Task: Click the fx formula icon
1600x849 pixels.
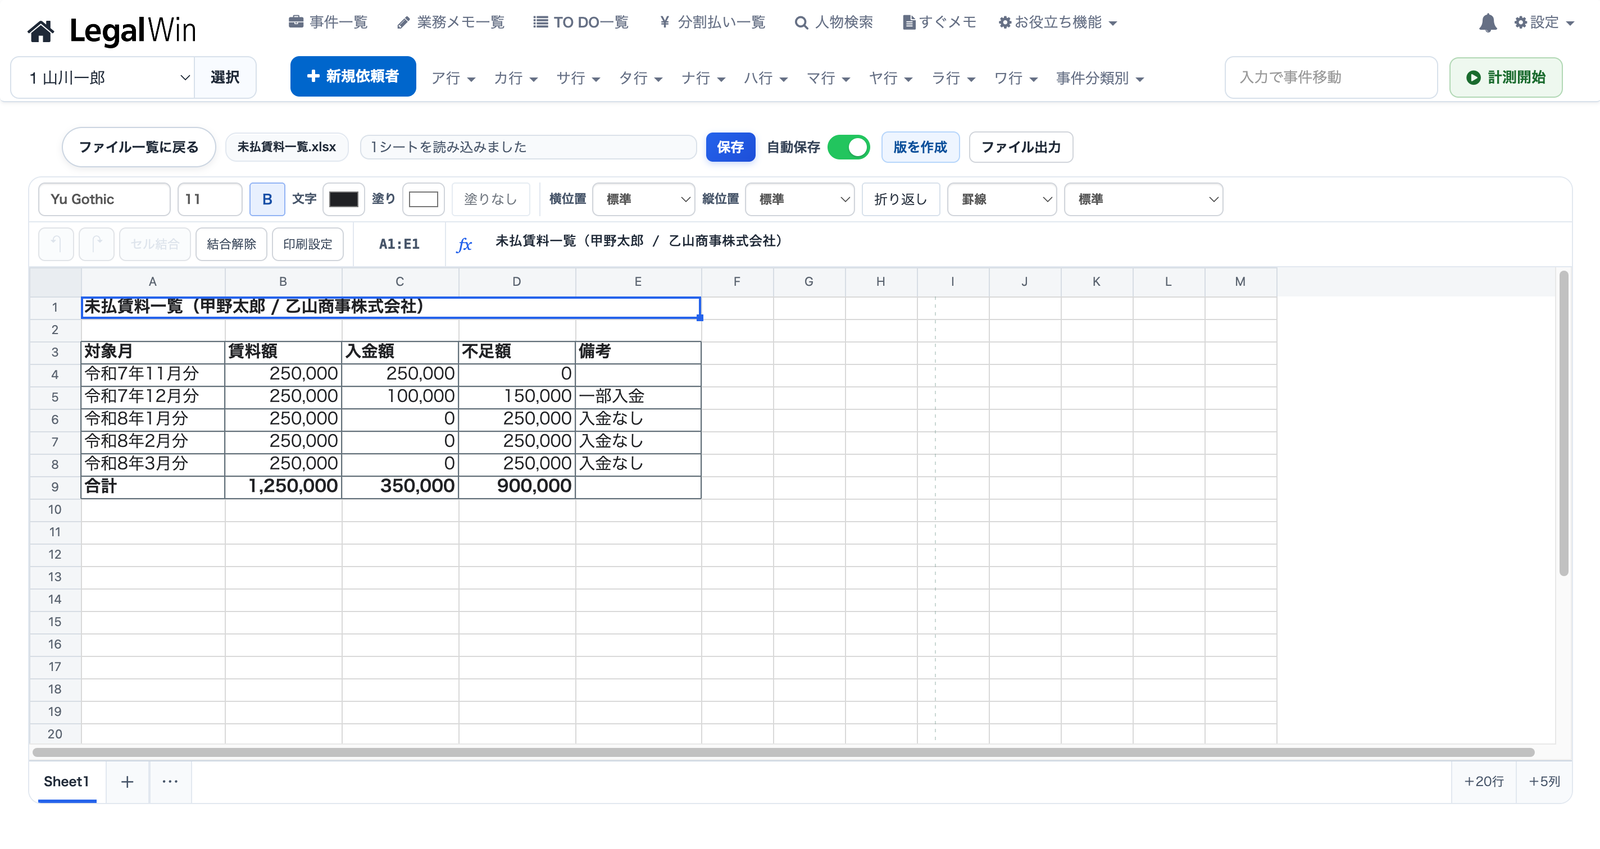Action: click(x=464, y=244)
